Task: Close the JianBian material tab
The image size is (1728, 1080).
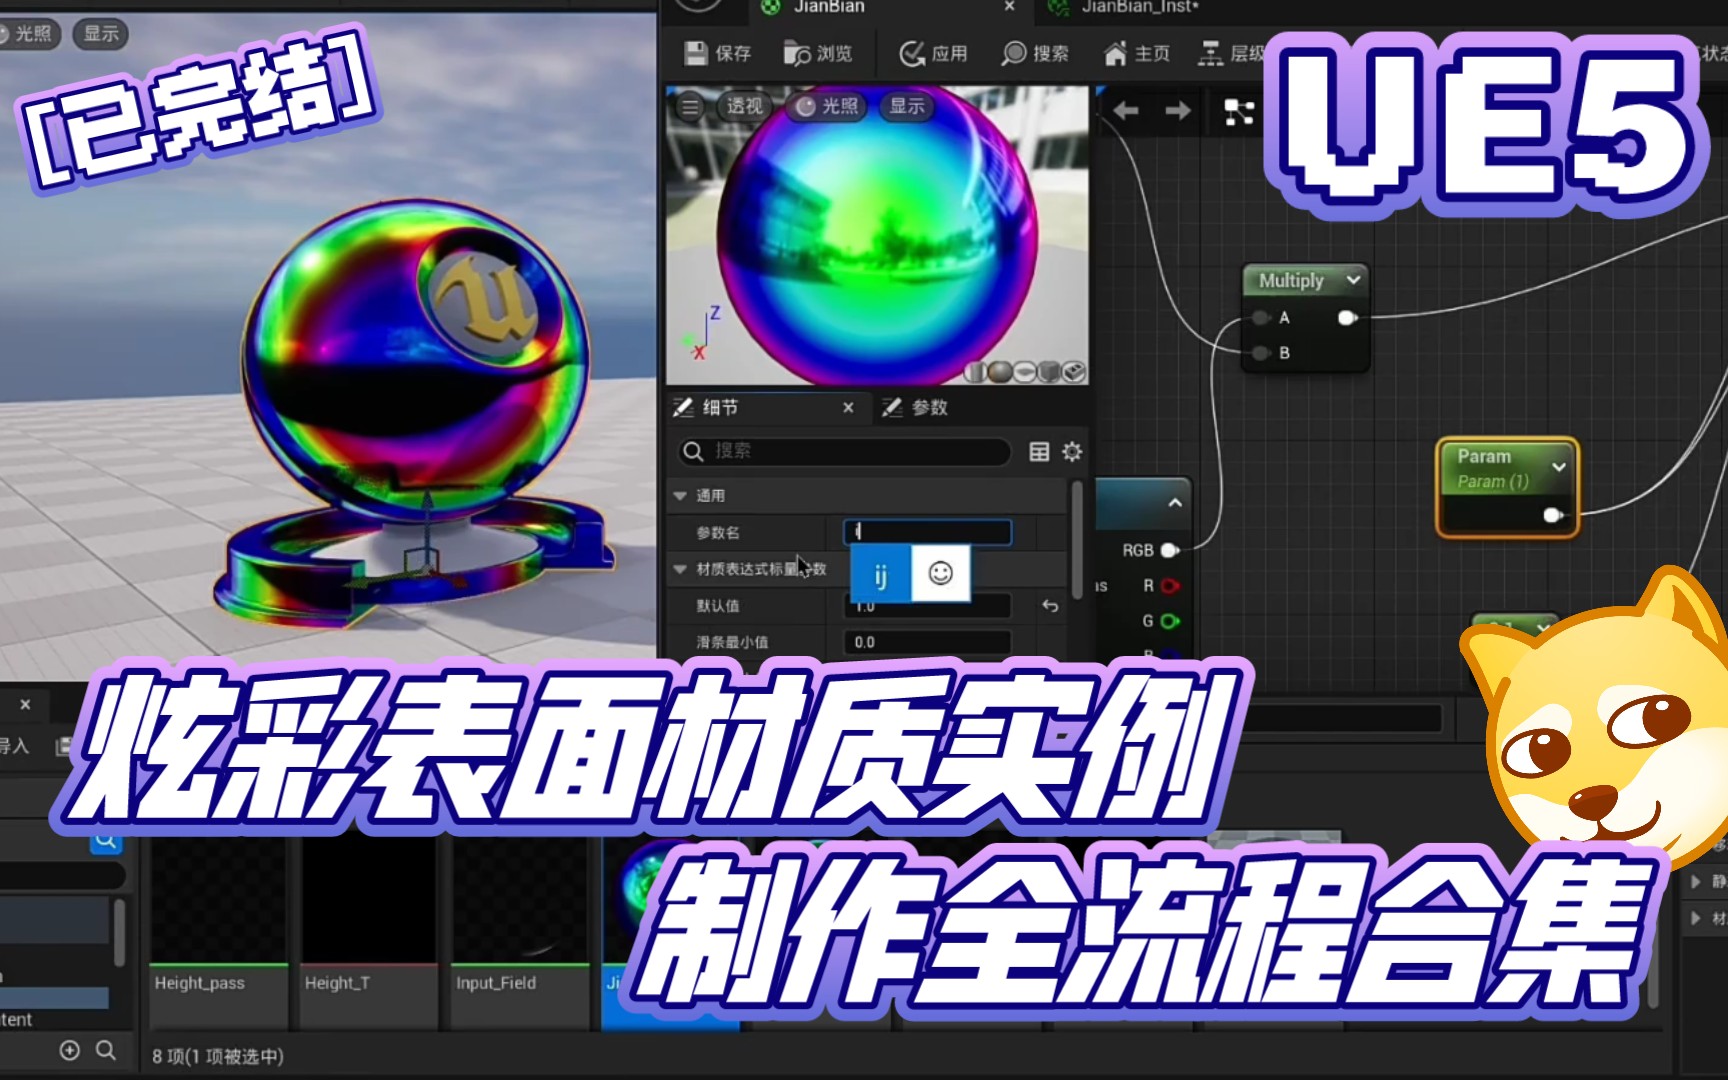Action: [1010, 6]
